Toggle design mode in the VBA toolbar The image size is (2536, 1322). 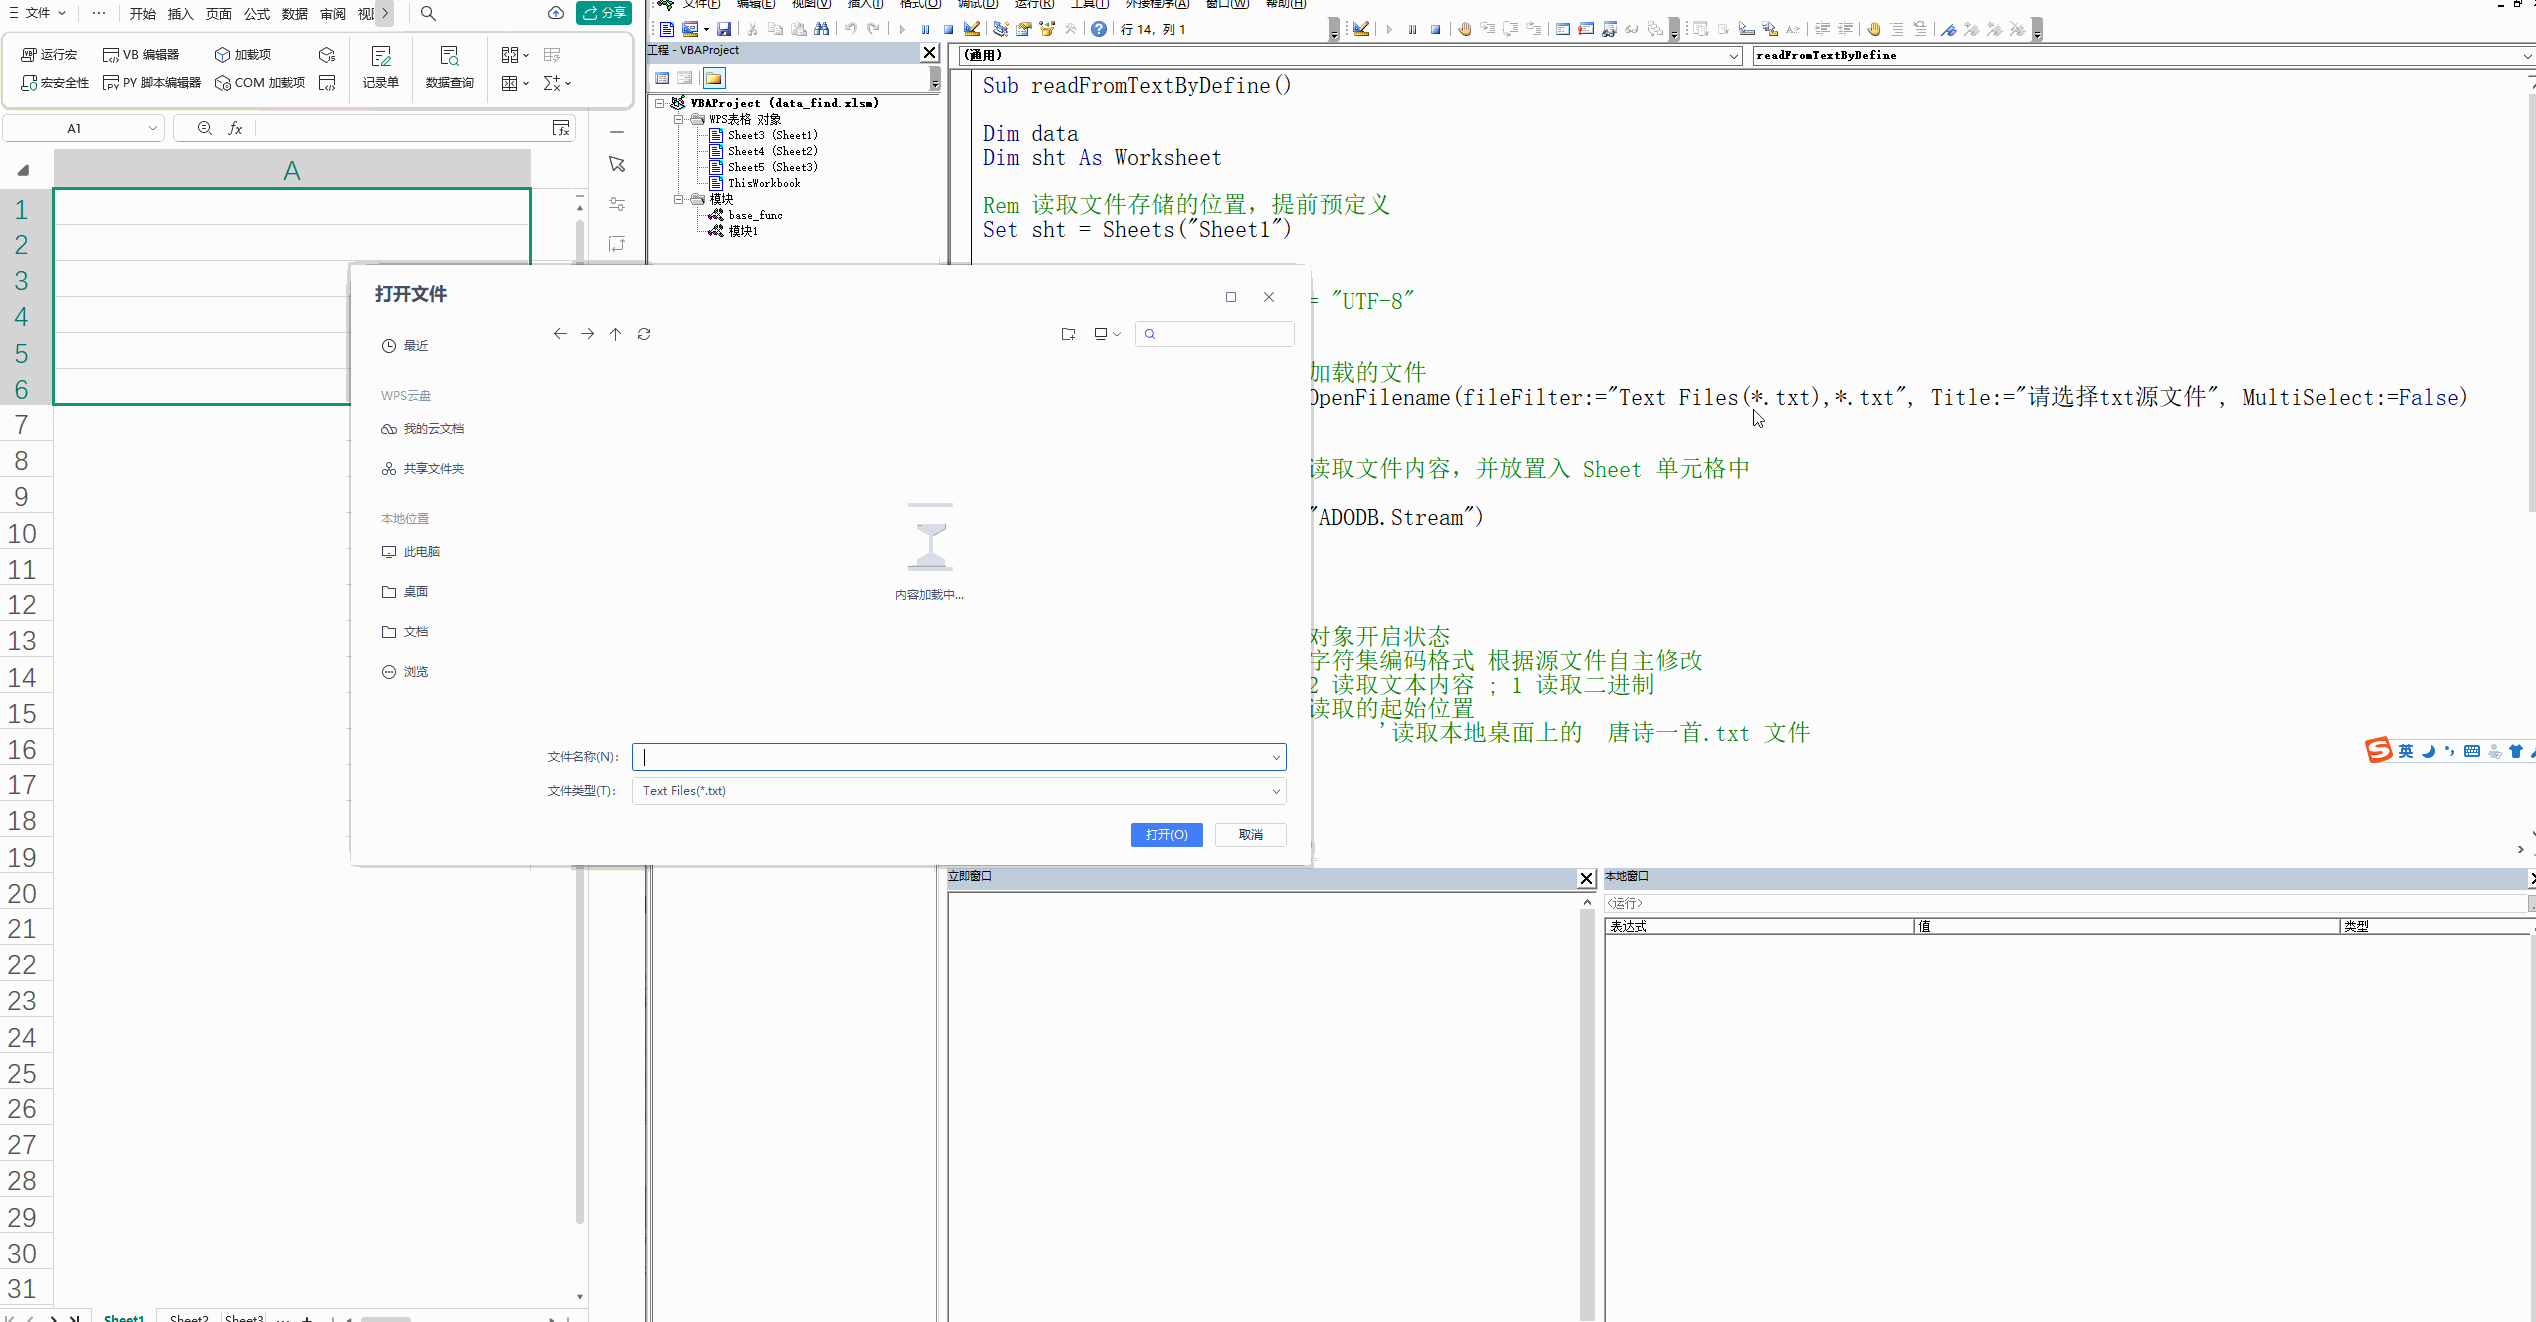point(972,29)
